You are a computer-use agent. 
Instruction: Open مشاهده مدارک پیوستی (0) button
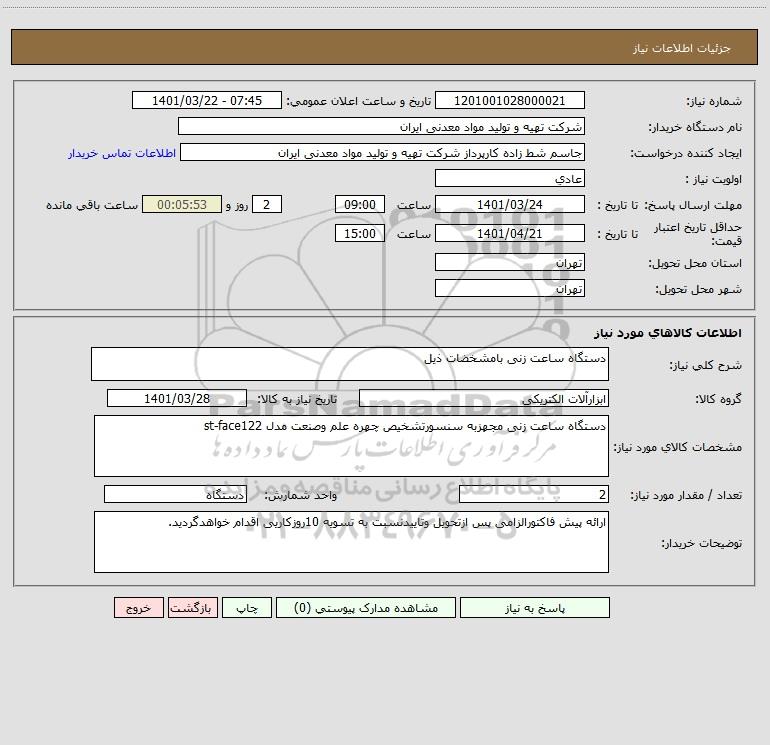pos(365,608)
